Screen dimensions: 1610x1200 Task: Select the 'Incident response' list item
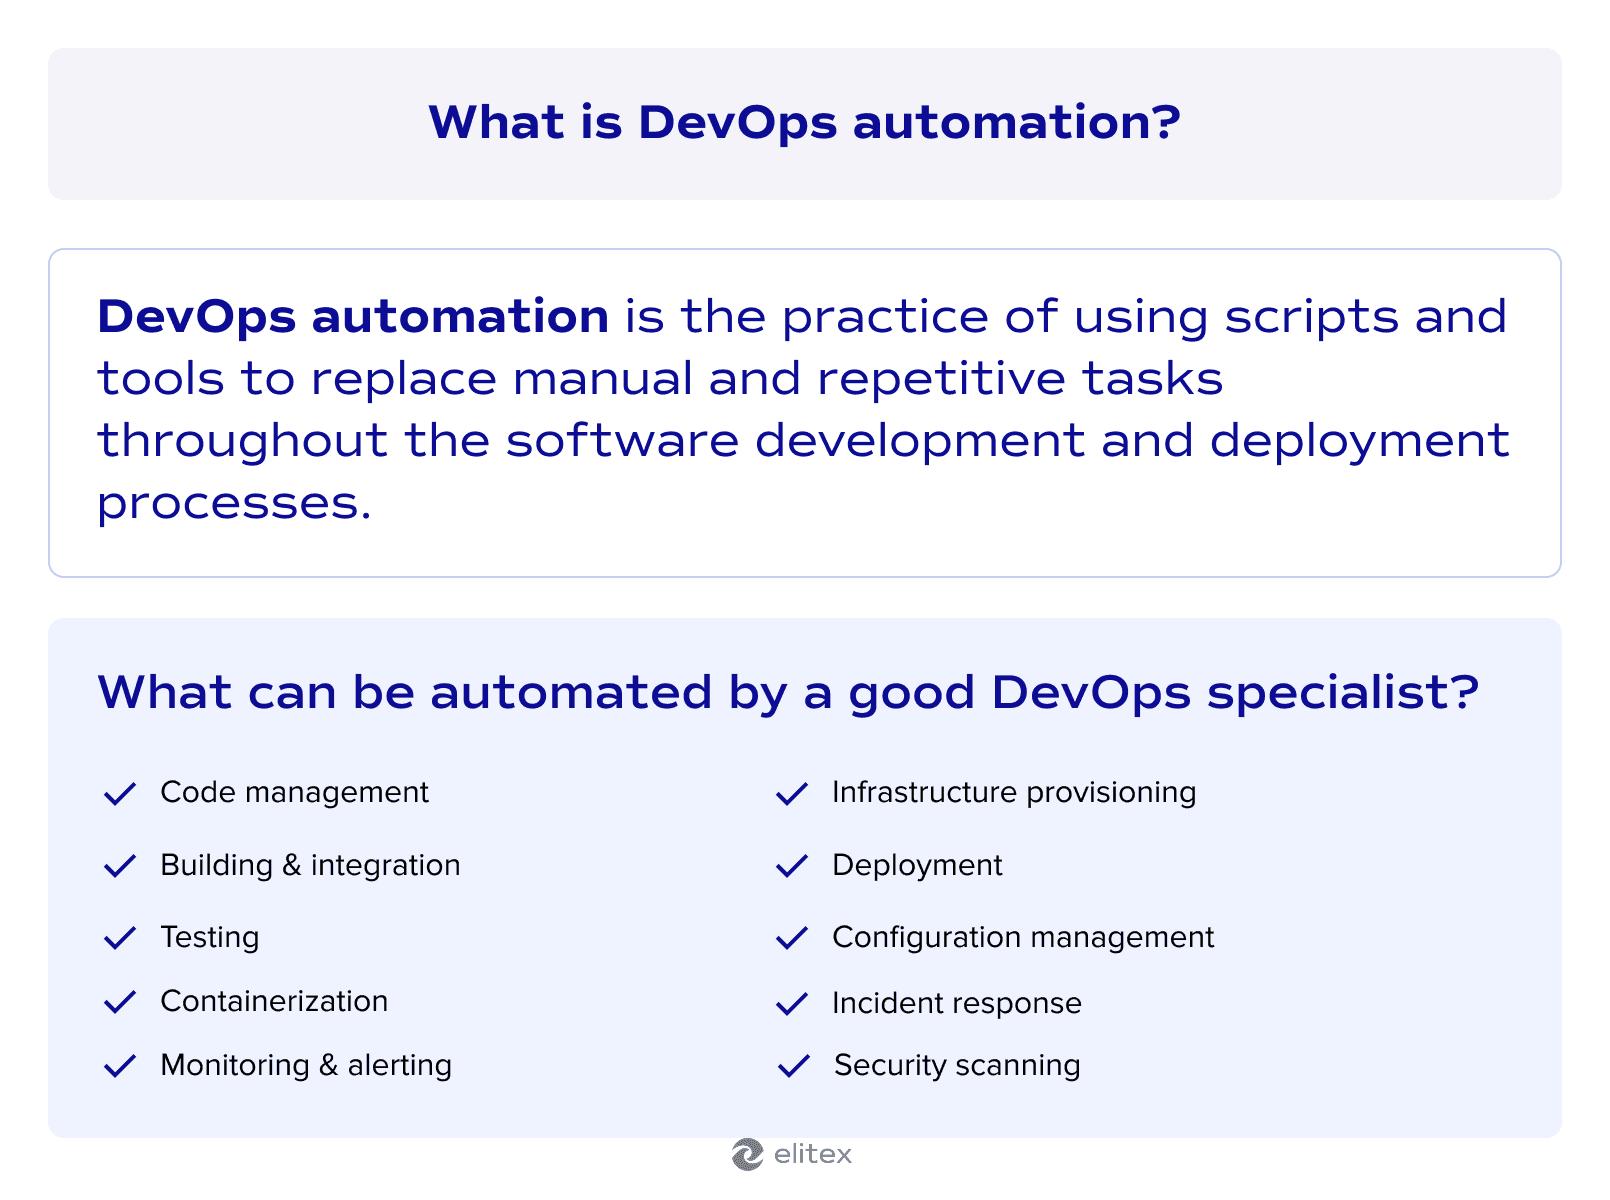tap(957, 1003)
